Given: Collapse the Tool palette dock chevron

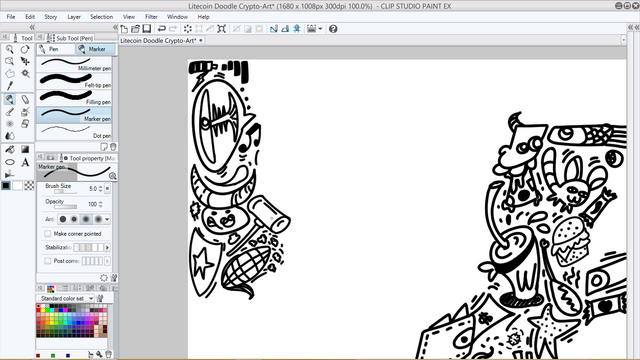Looking at the screenshot, I should click(x=32, y=27).
